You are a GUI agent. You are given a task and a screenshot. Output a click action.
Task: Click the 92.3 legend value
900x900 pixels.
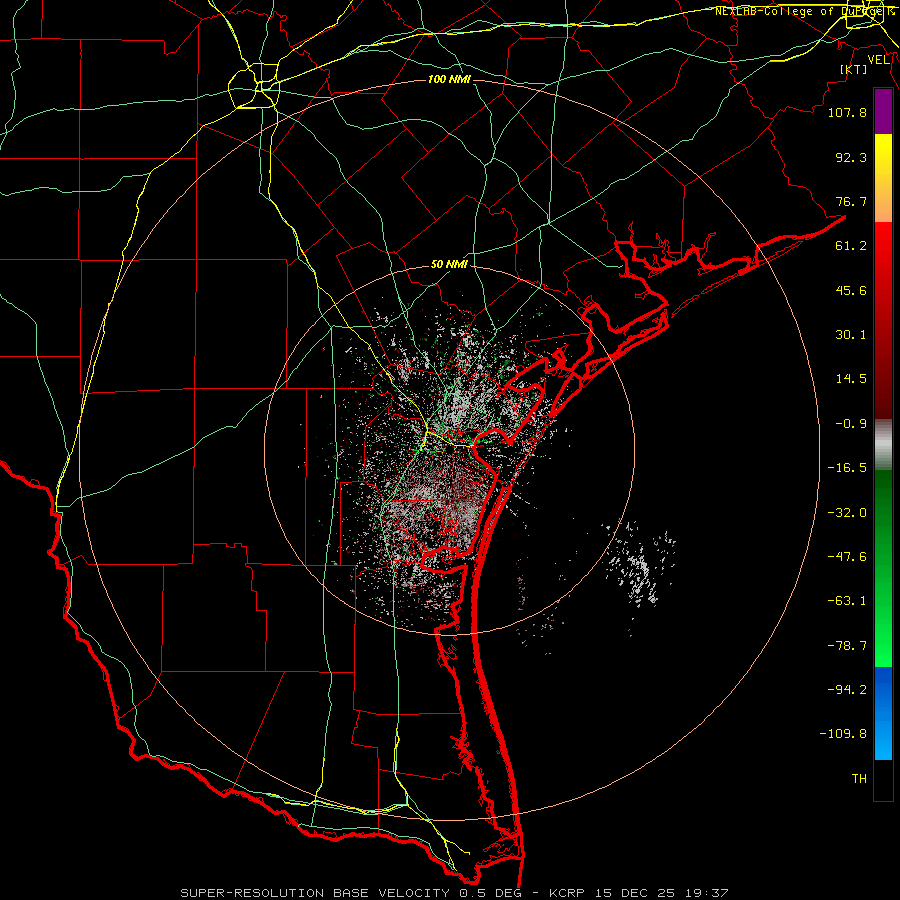pos(851,157)
